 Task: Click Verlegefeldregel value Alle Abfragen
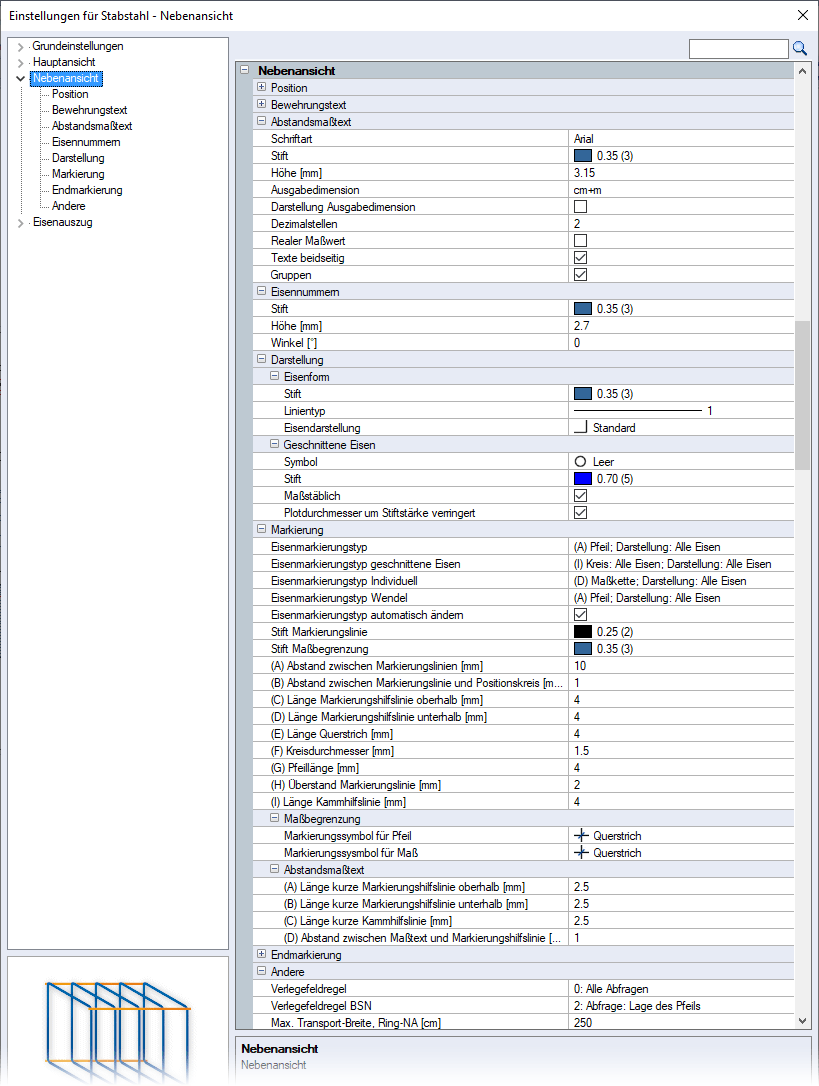tap(611, 988)
